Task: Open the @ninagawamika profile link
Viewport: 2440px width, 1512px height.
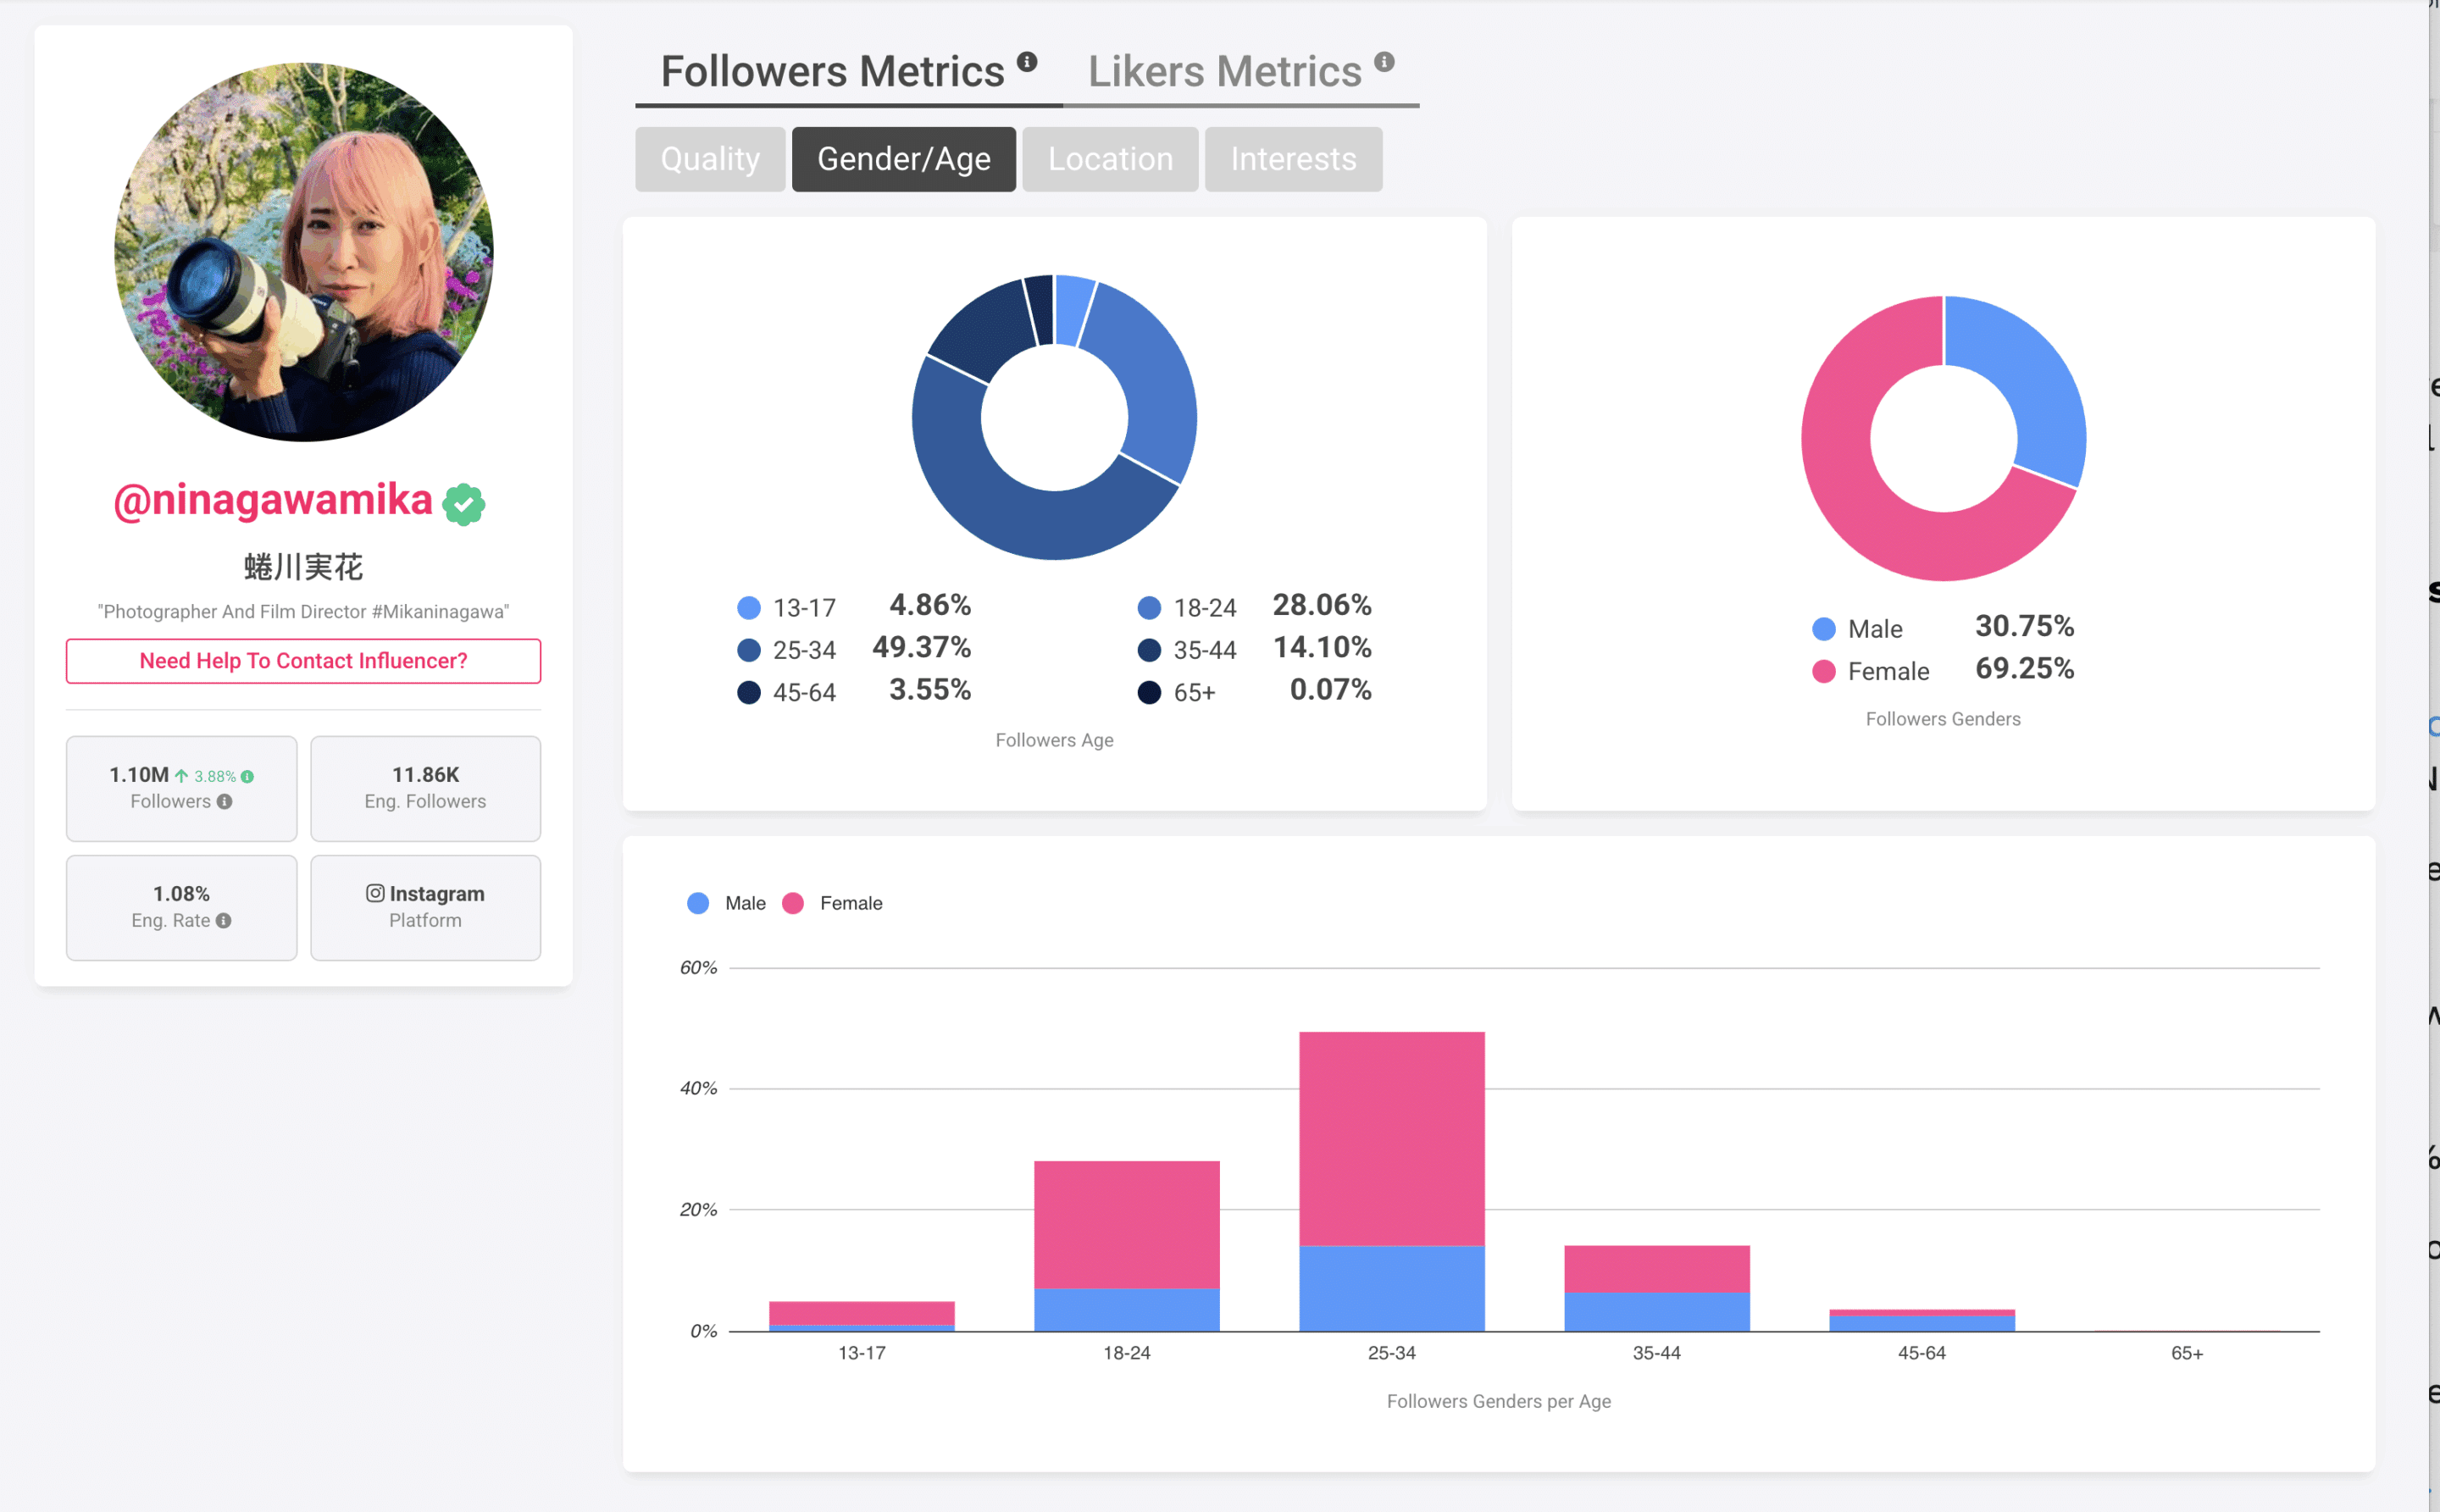Action: tap(273, 500)
